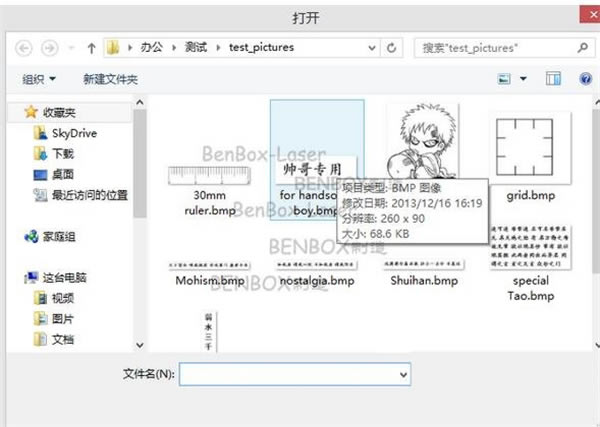
Task: Toggle the preview pane button
Action: point(553,79)
